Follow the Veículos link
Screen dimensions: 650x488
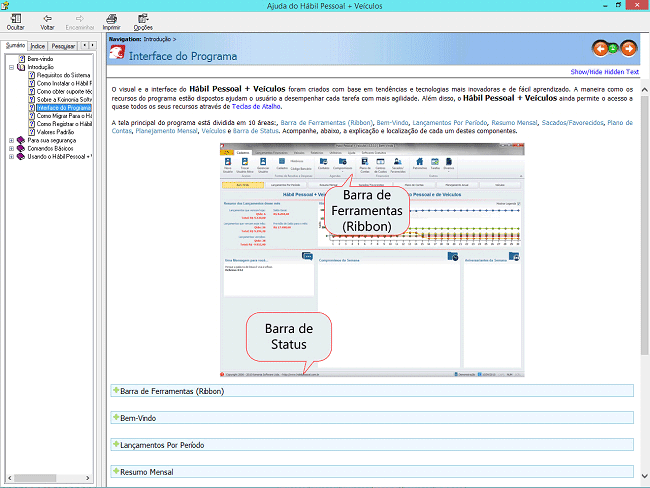click(213, 131)
